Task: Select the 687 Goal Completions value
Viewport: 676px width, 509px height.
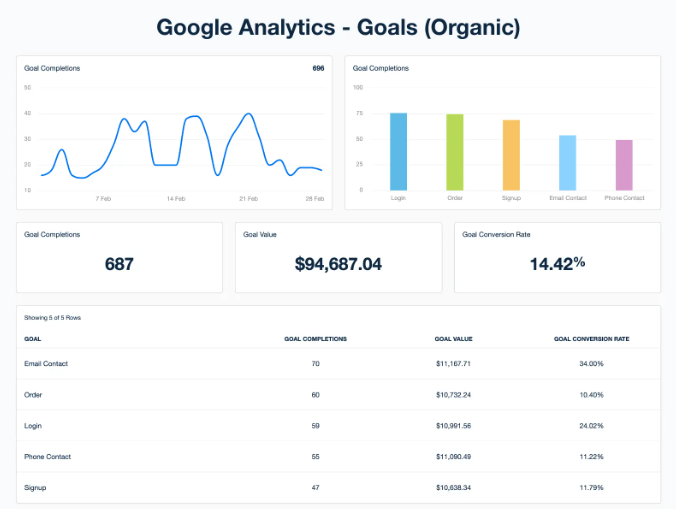Action: coord(119,264)
